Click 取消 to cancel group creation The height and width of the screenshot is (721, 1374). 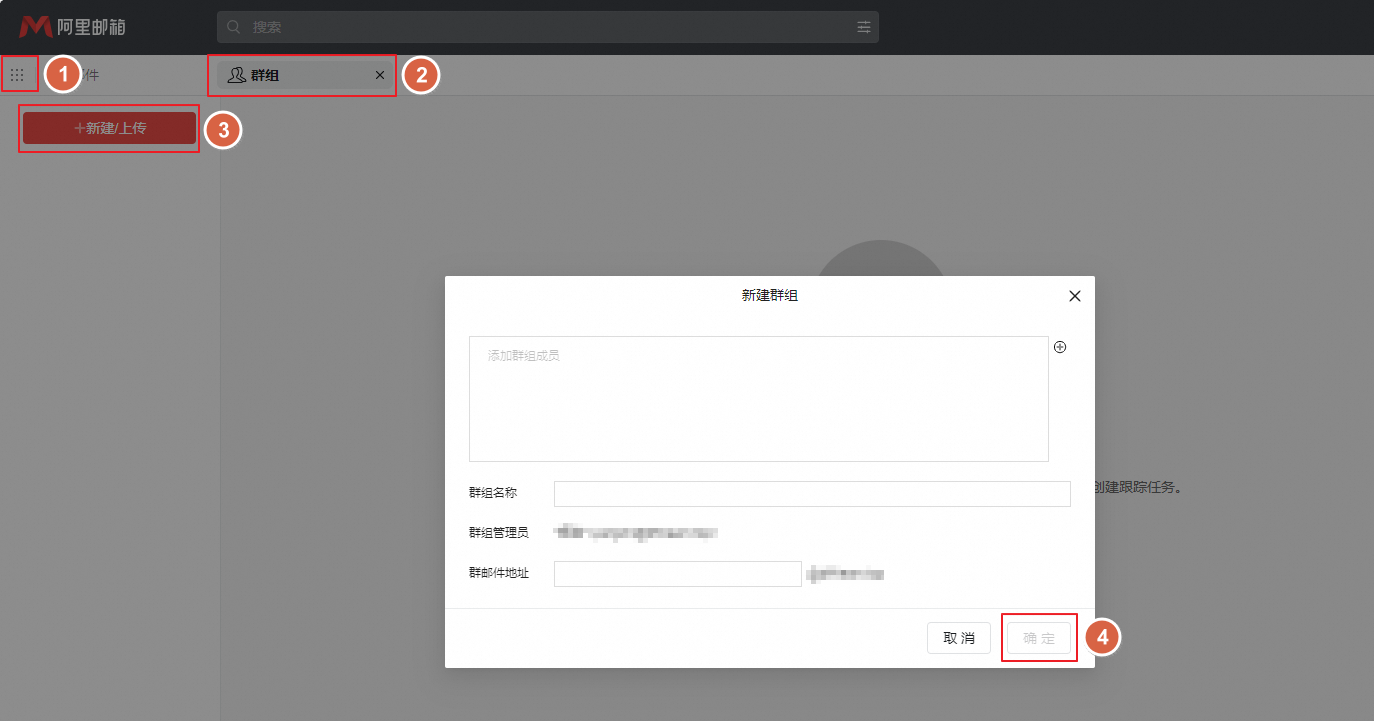[x=958, y=638]
